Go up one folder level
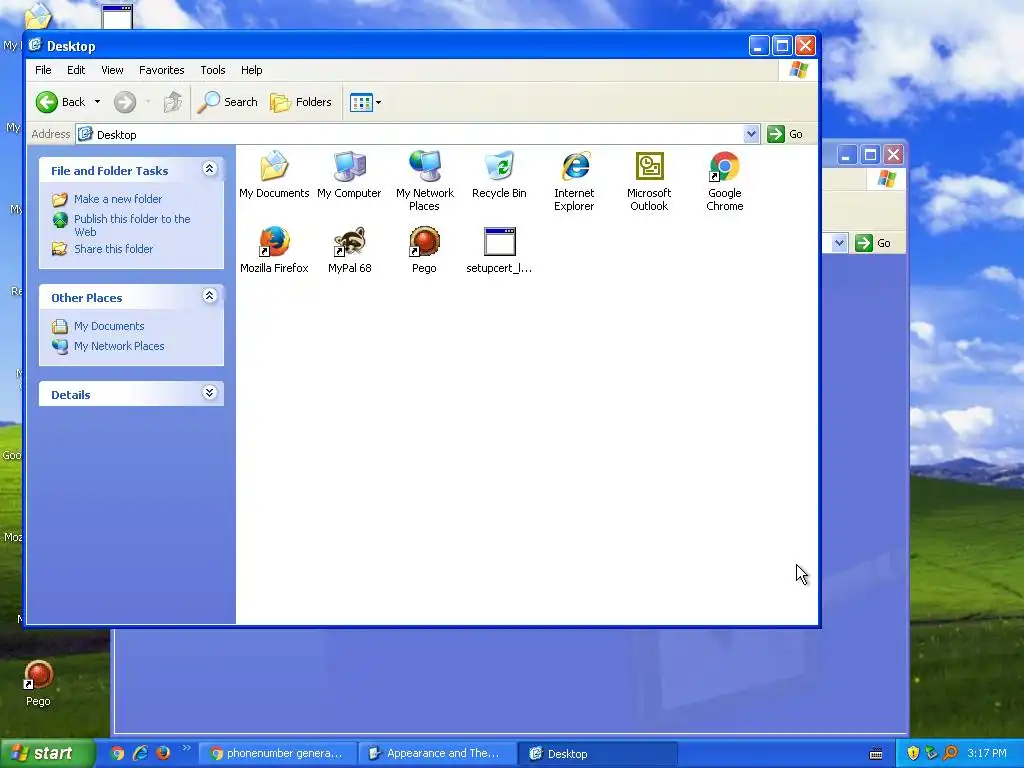 (x=172, y=102)
